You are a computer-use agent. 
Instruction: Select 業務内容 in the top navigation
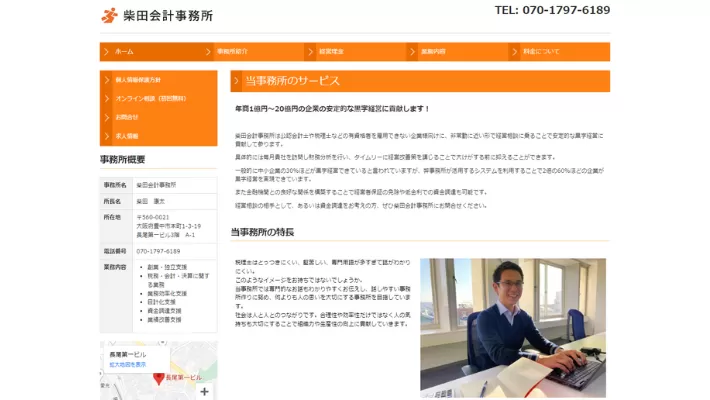pyautogui.click(x=433, y=51)
